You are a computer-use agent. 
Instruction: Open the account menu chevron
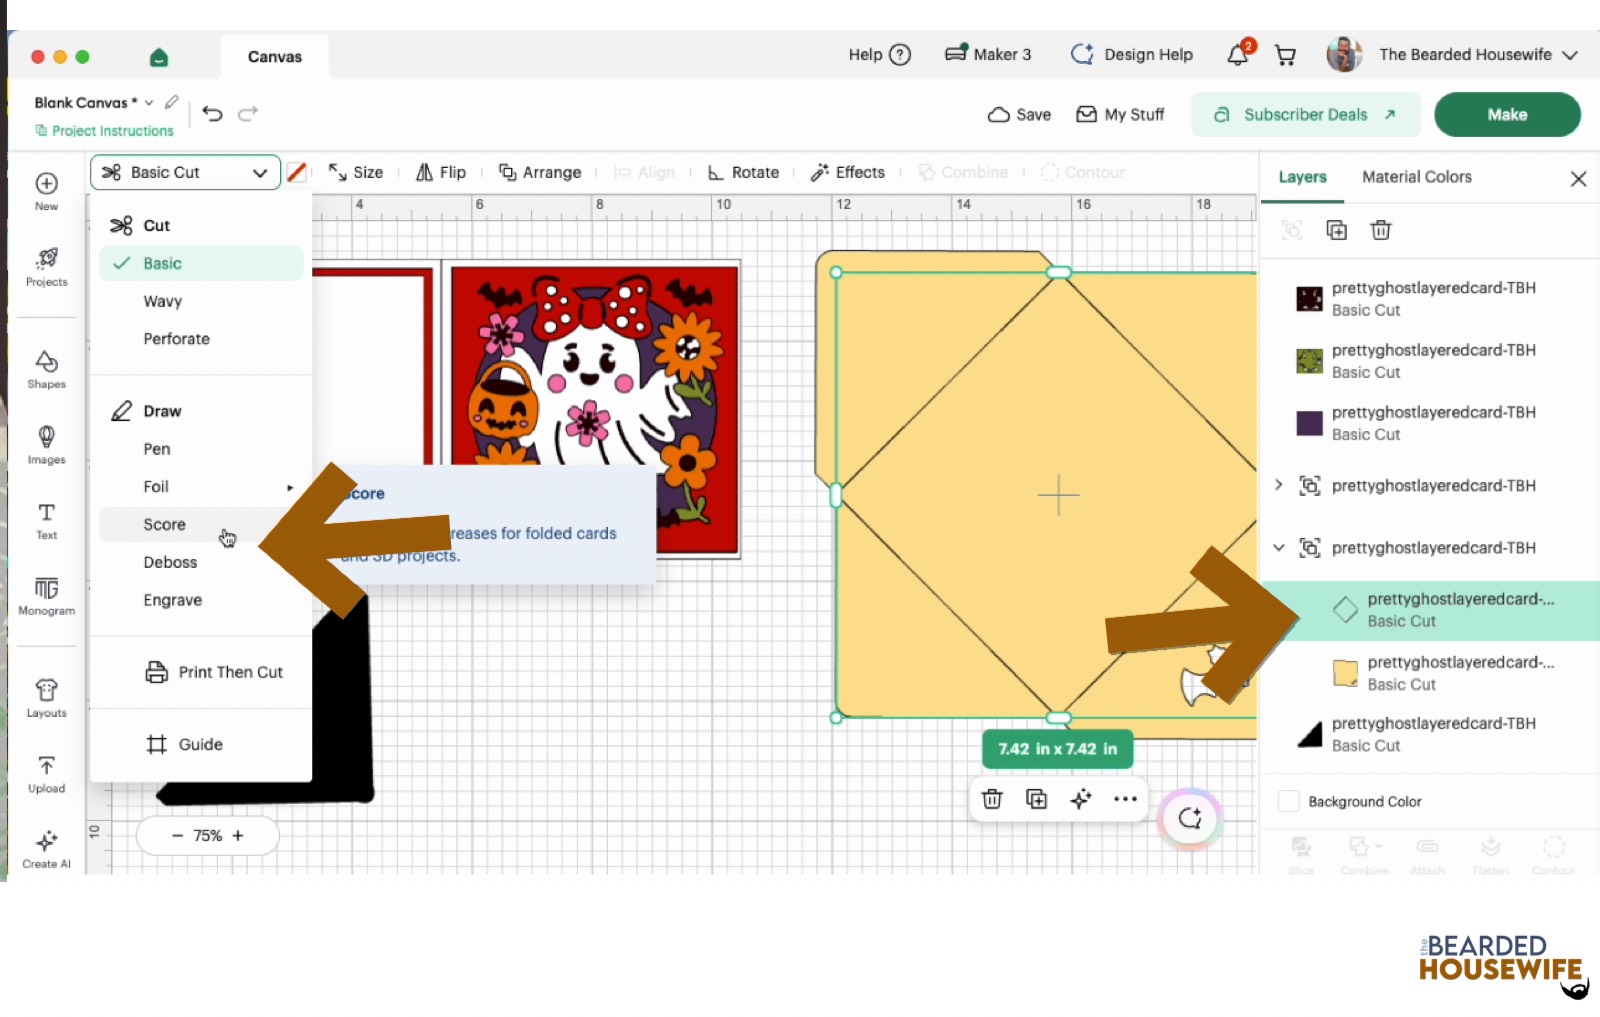coord(1570,55)
